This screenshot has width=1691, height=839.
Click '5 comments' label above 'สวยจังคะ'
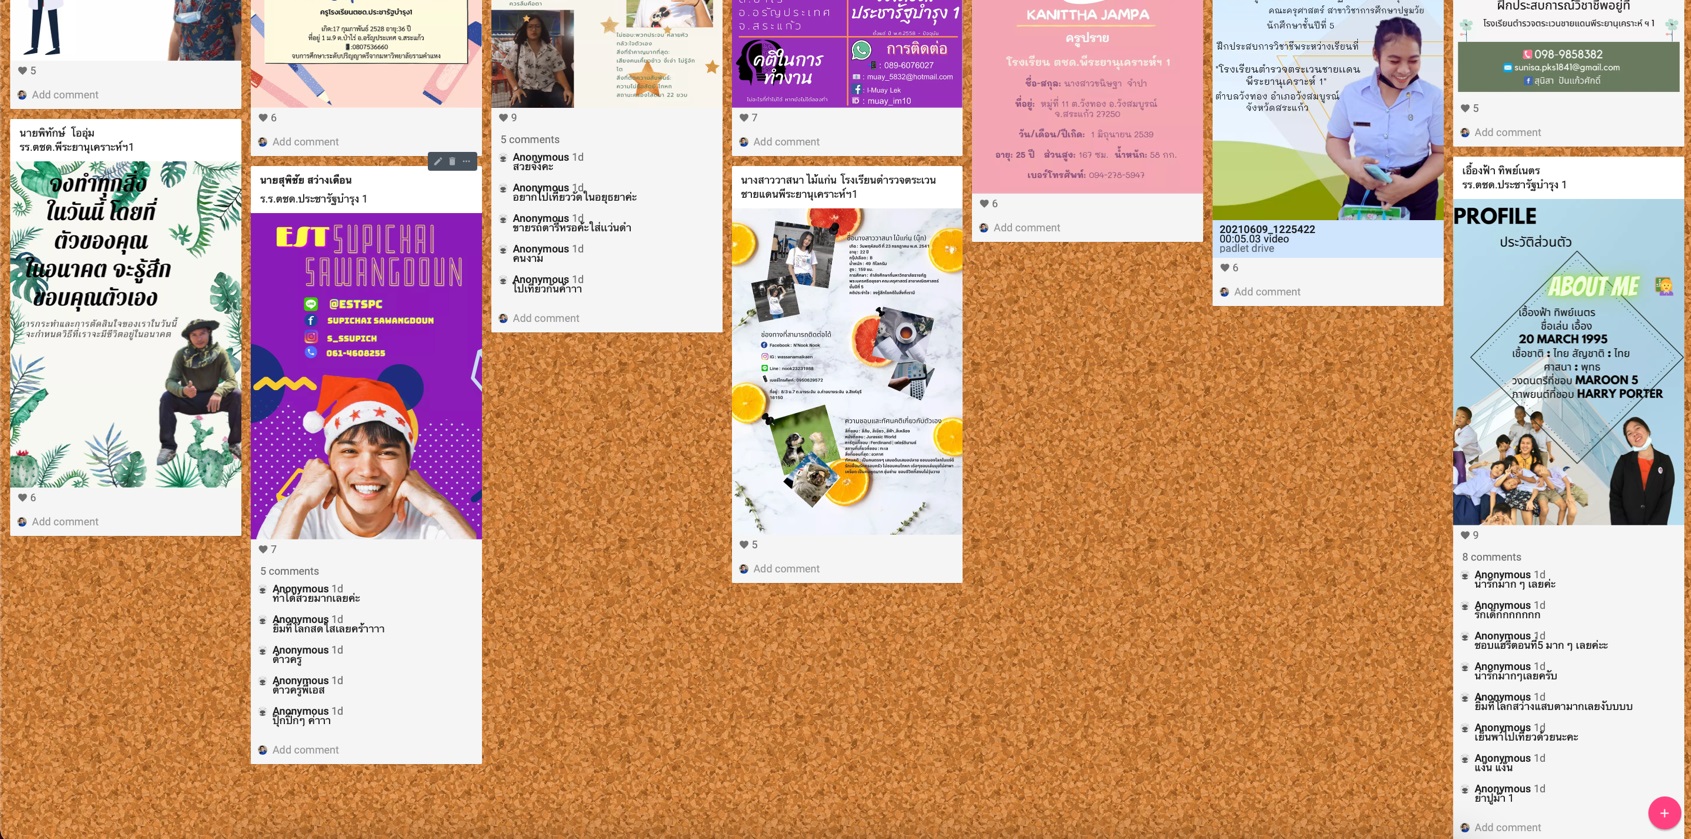pos(529,140)
